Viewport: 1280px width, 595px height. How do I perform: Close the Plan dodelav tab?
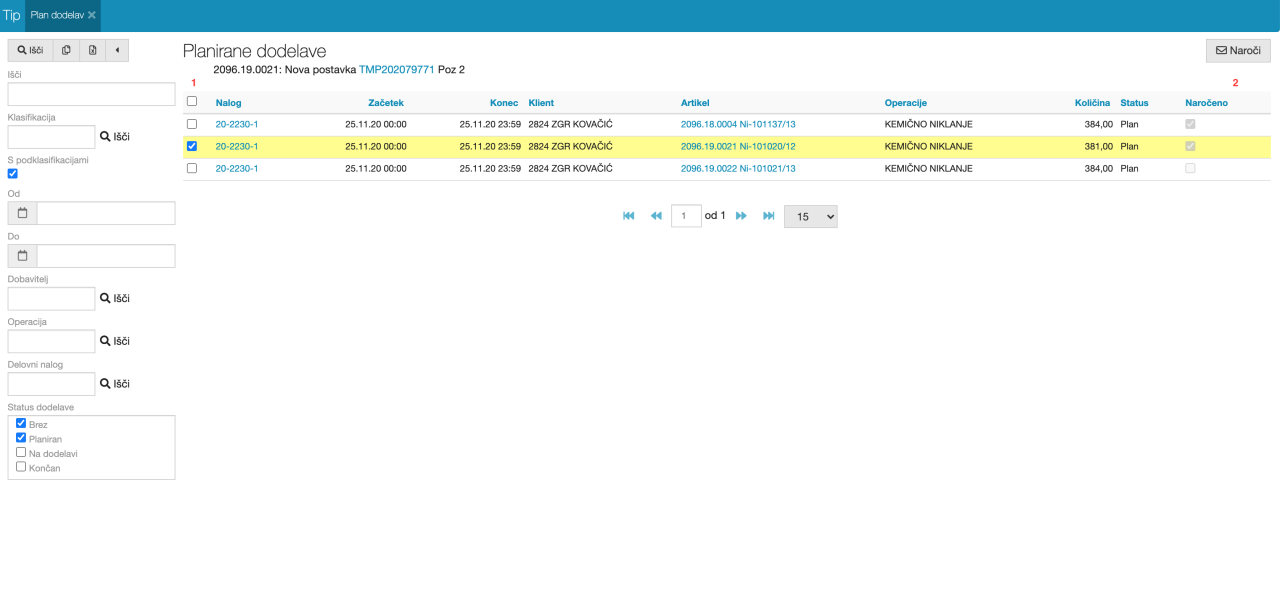pyautogui.click(x=92, y=16)
